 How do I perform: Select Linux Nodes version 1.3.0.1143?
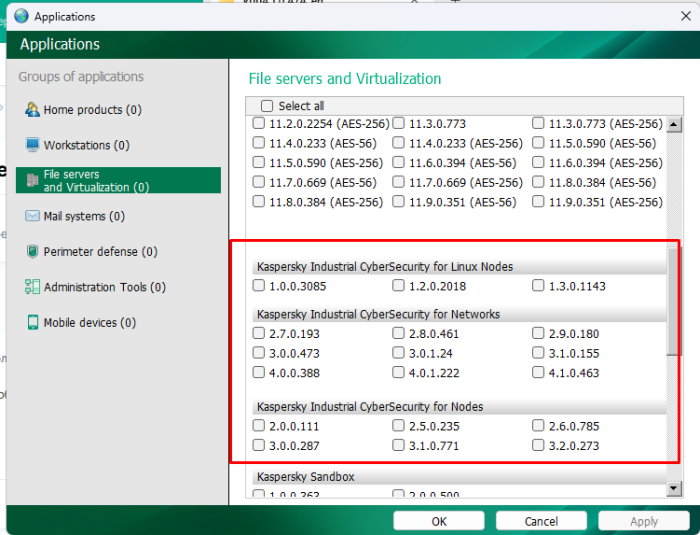pyautogui.click(x=538, y=286)
